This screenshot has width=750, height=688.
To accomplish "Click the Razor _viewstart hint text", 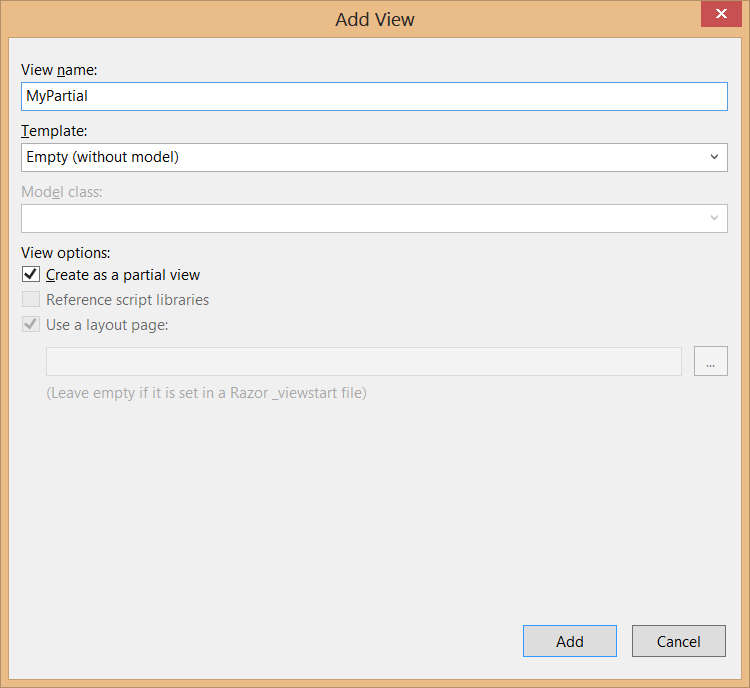I will [x=207, y=393].
